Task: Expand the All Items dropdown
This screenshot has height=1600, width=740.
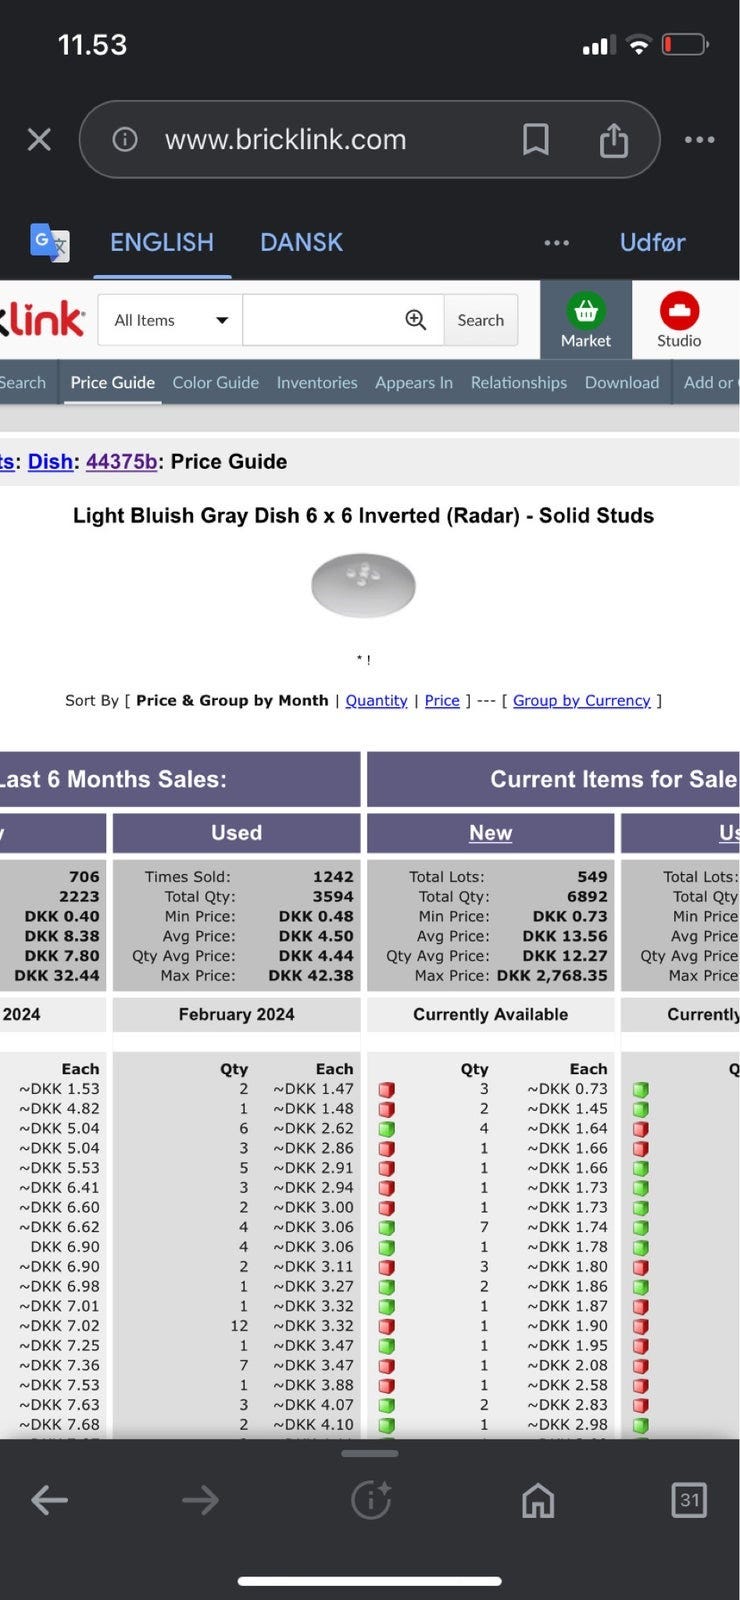Action: [x=170, y=320]
